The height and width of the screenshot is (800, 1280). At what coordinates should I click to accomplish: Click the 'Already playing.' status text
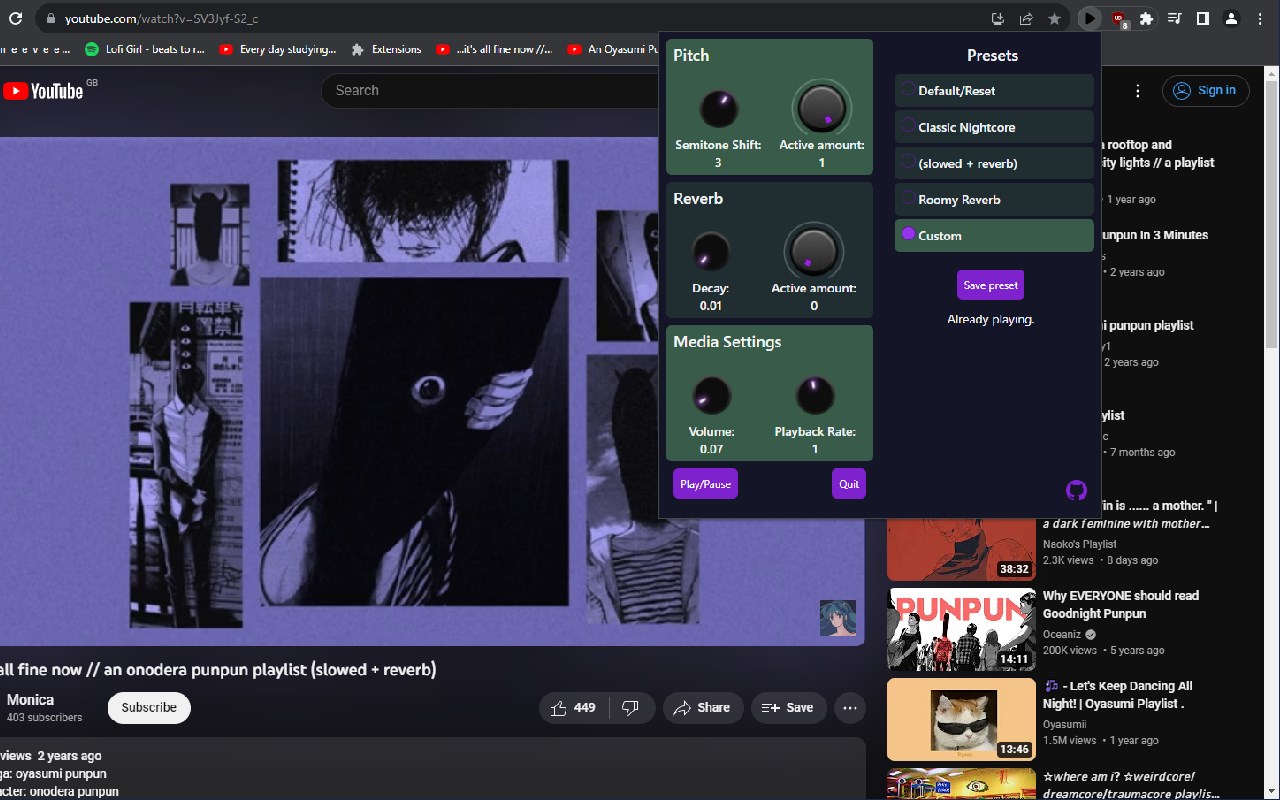coord(990,319)
